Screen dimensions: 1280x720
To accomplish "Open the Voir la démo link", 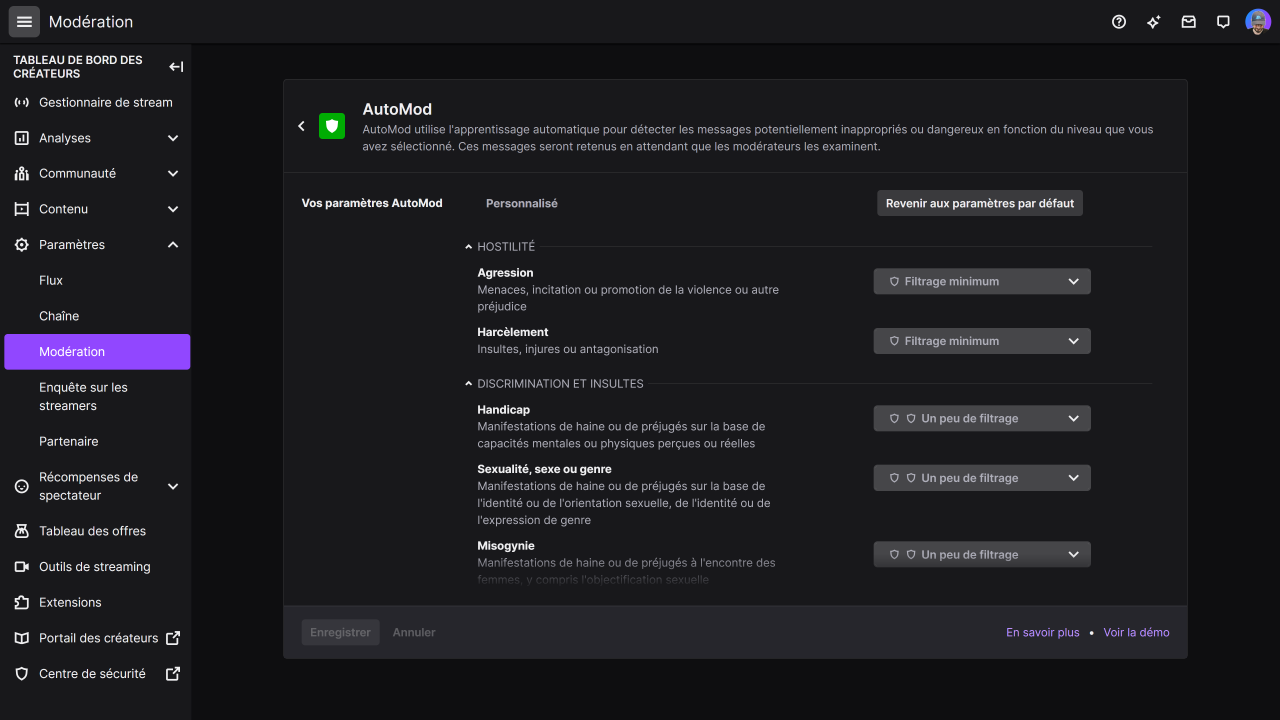I will pyautogui.click(x=1136, y=632).
